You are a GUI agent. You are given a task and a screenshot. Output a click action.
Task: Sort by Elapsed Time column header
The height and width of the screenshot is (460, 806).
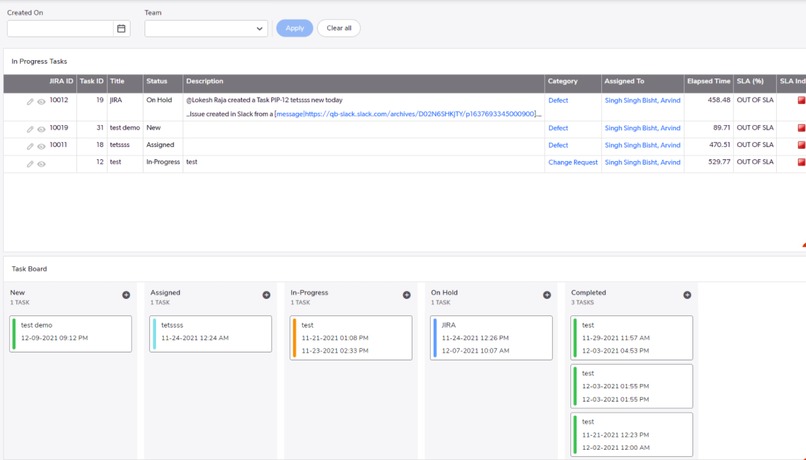tap(708, 81)
